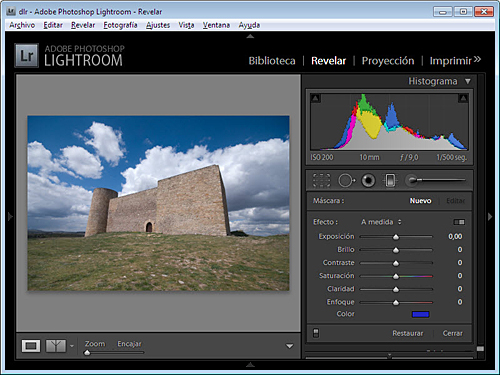500x375 pixels.
Task: Click the Zoom slider handle
Action: pyautogui.click(x=87, y=353)
